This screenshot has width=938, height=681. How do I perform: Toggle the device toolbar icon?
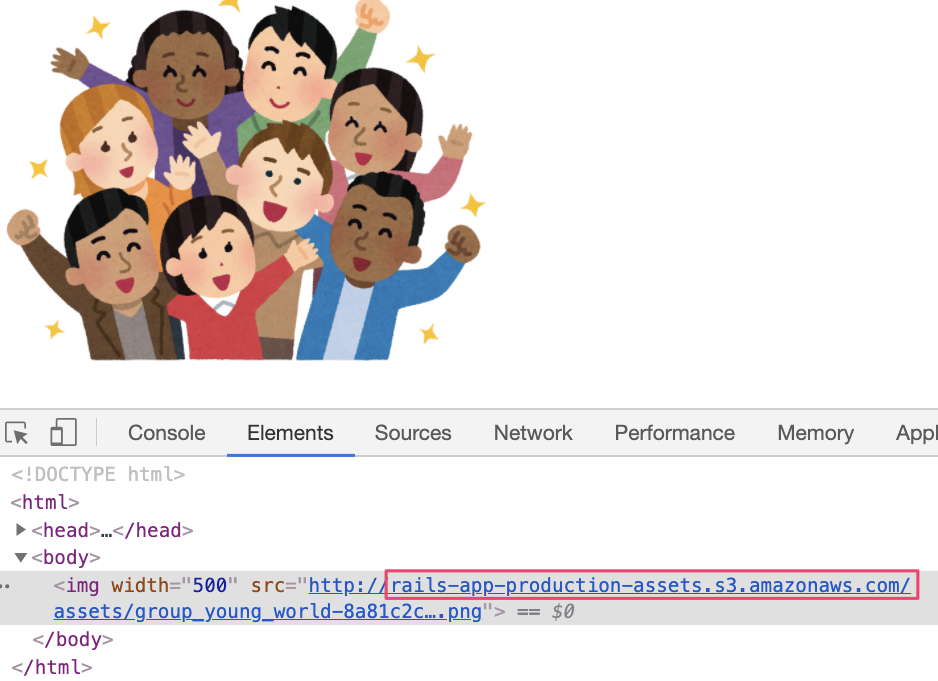point(63,433)
